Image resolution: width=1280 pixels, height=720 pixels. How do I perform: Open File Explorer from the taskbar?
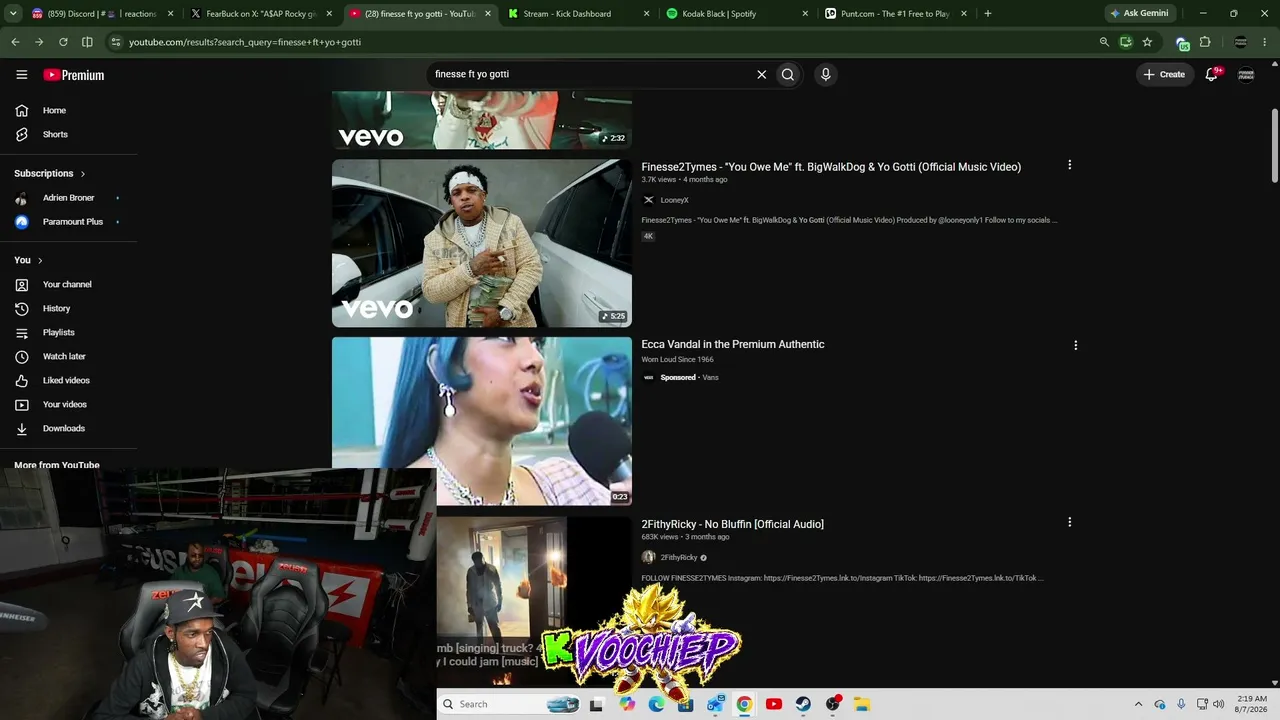862,704
